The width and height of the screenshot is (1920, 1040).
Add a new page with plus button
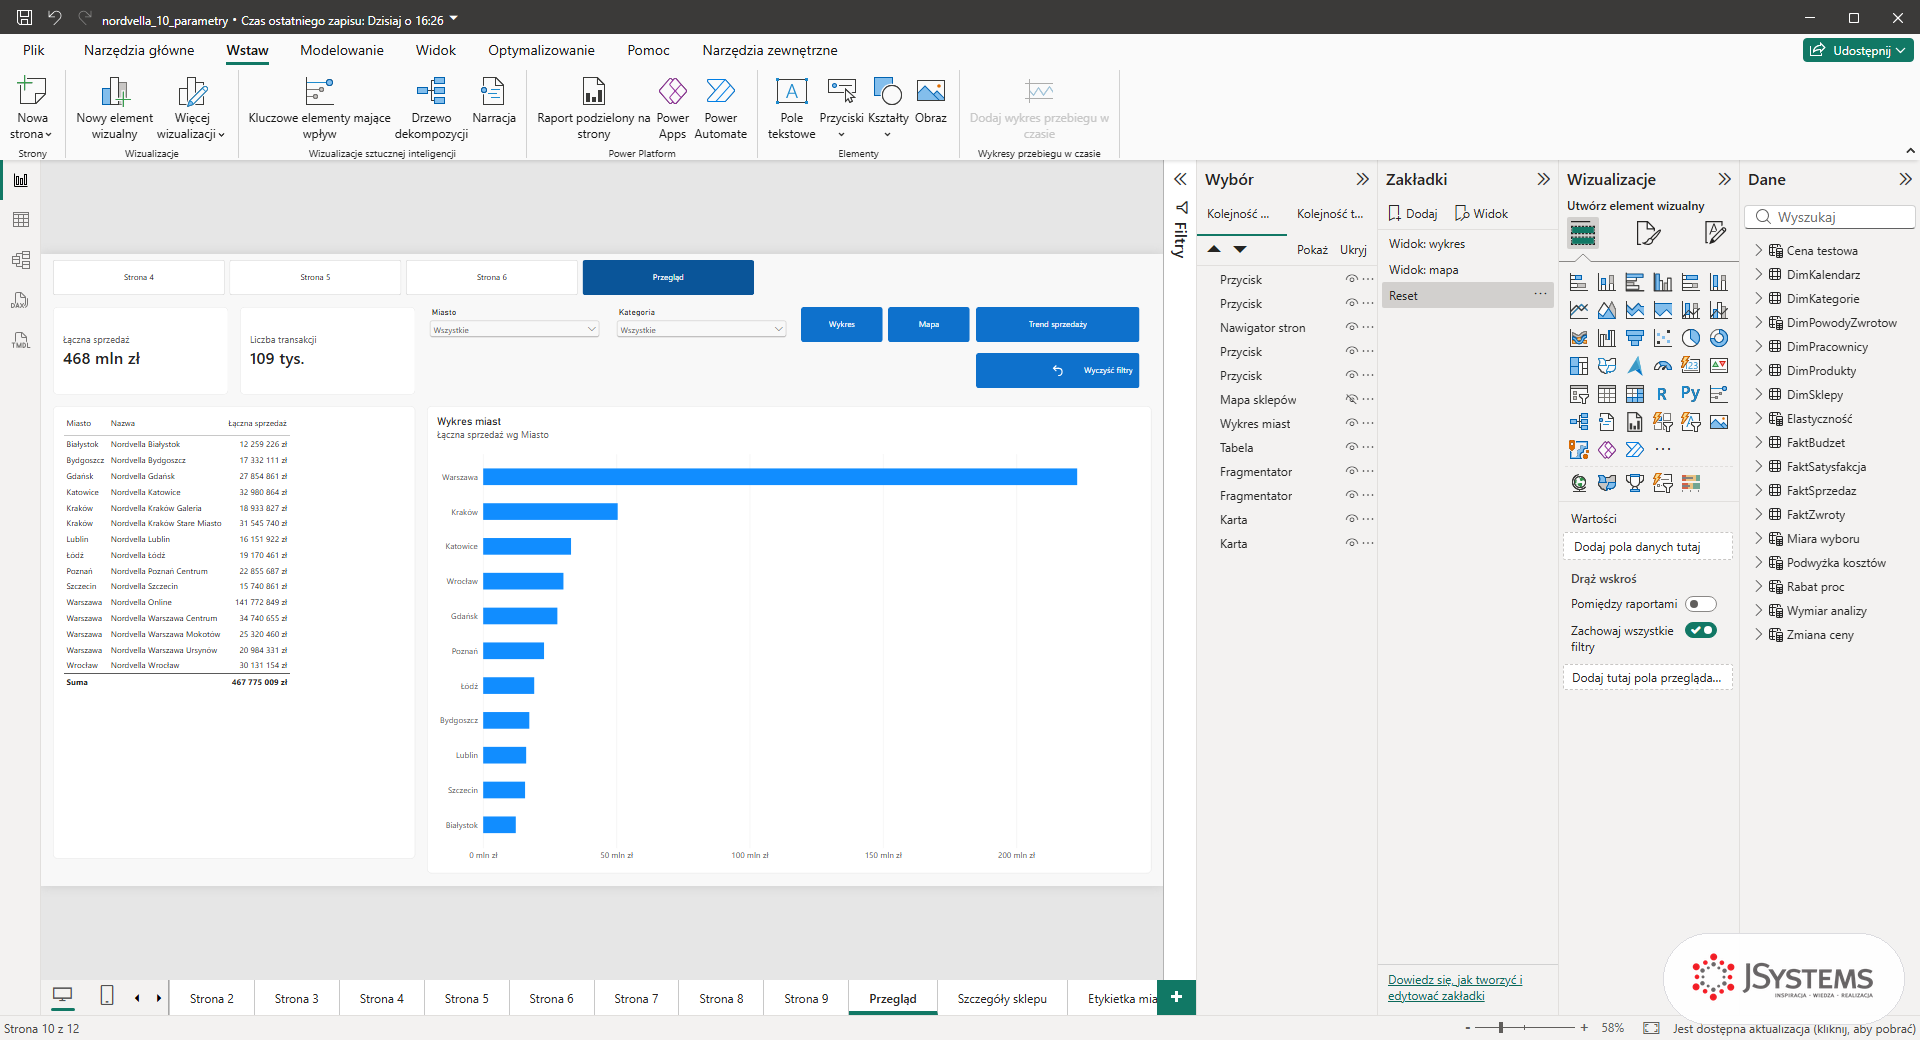pyautogui.click(x=1176, y=997)
